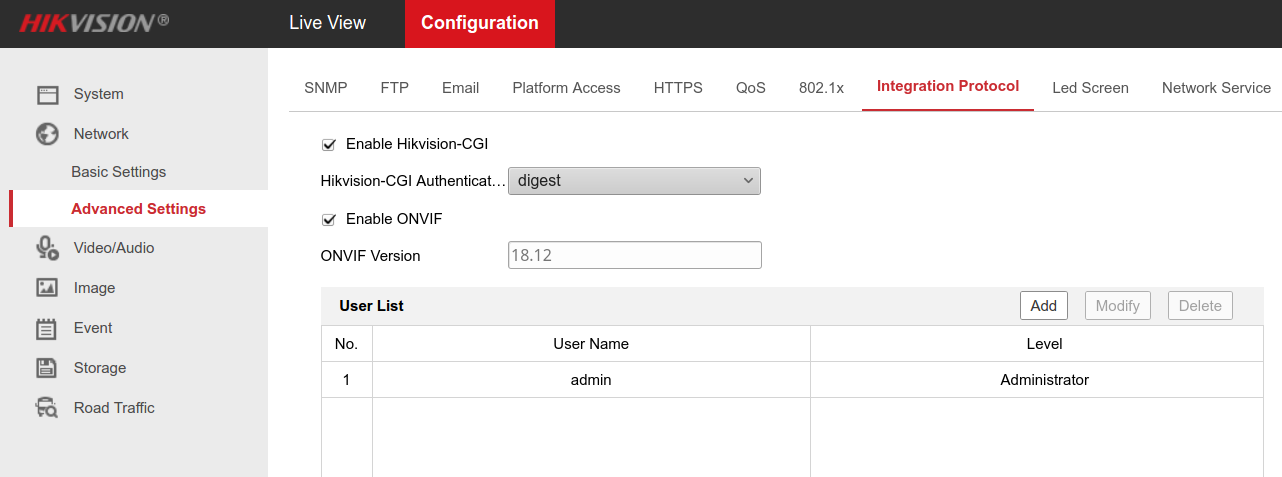Click the Network globe icon
1282x477 pixels.
(x=48, y=134)
